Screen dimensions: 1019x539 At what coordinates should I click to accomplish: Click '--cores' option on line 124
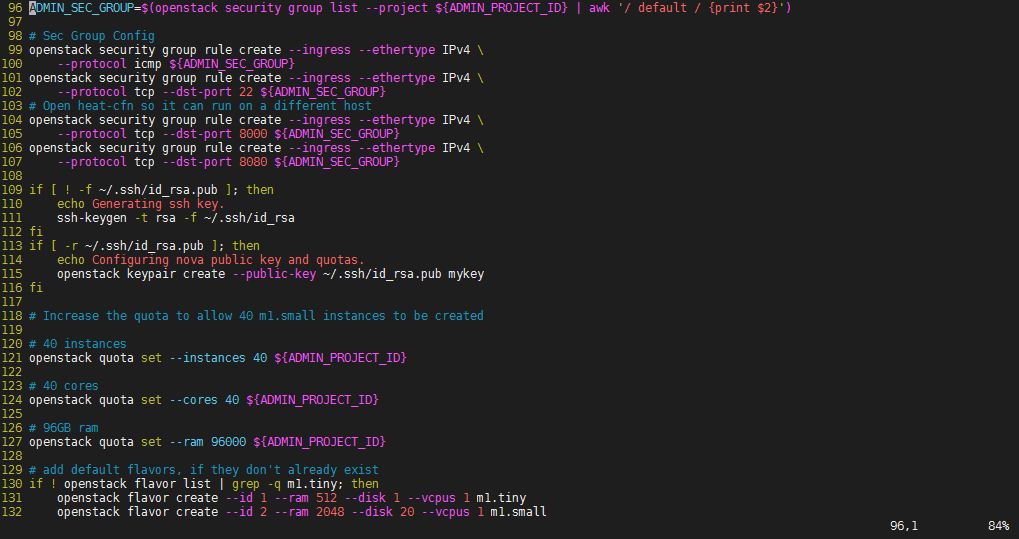tap(193, 399)
